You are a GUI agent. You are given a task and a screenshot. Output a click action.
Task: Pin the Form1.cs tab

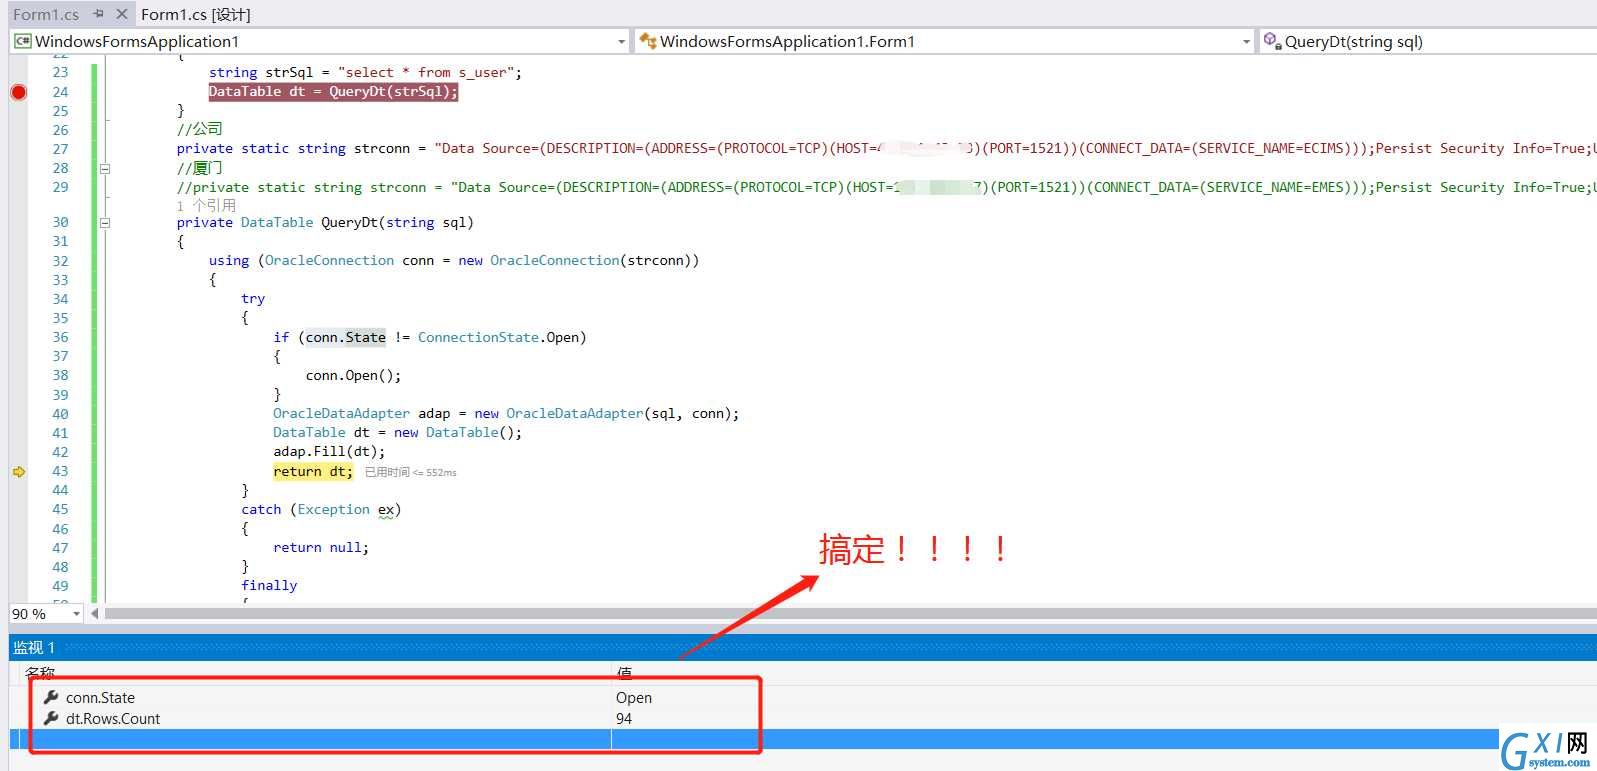coord(98,14)
